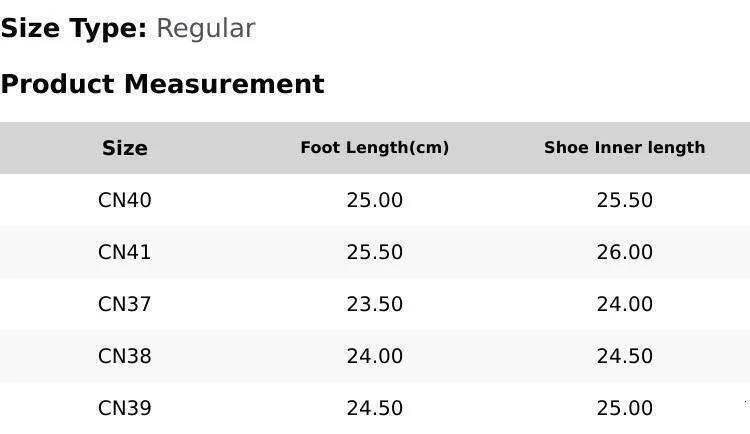Click the Size Type Regular label
The image size is (750, 434).
[x=127, y=28]
